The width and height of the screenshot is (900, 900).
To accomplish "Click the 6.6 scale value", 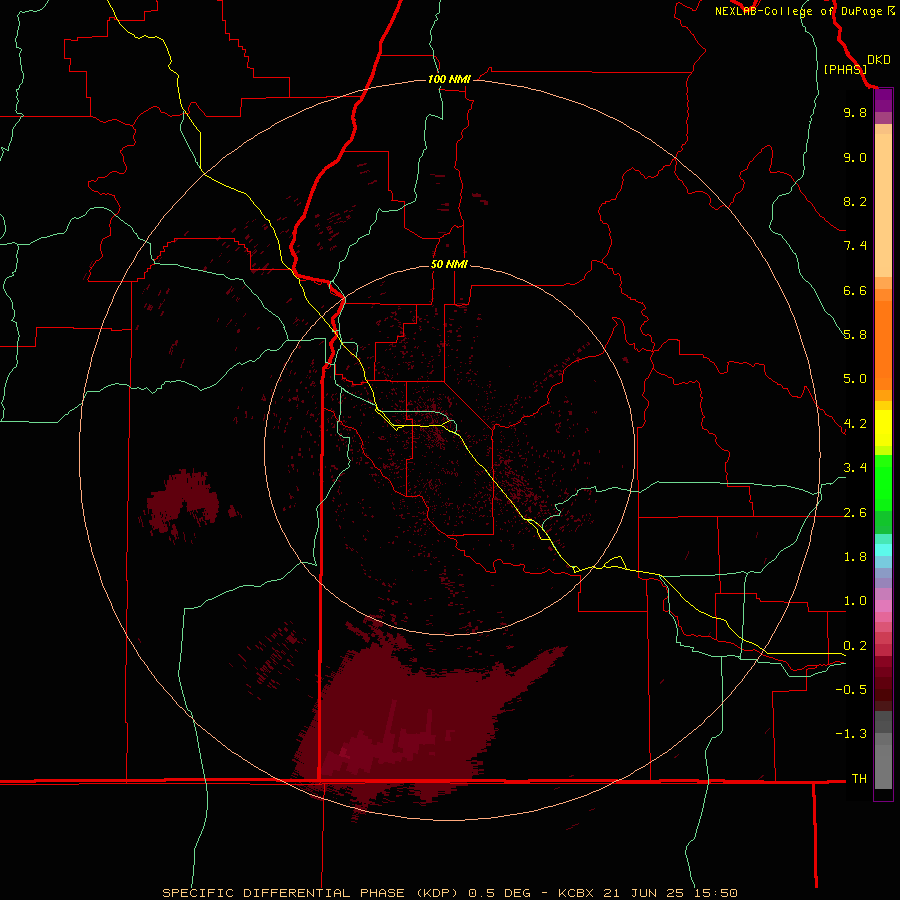I will pos(855,290).
